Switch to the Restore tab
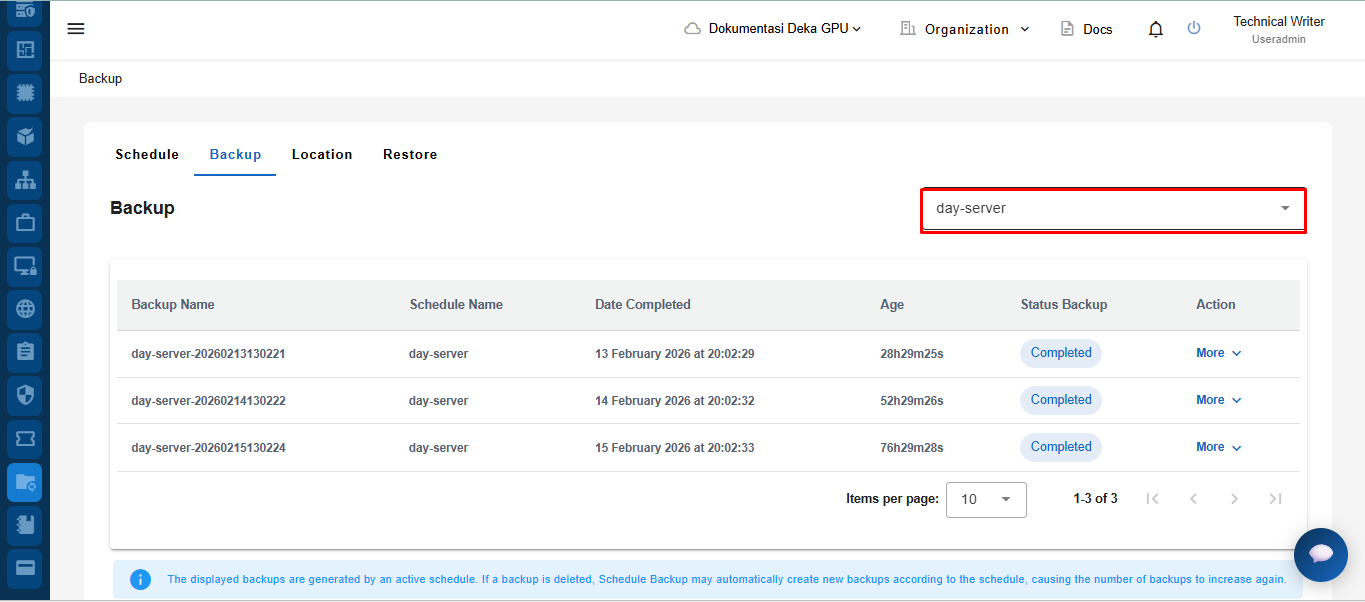 pyautogui.click(x=410, y=154)
